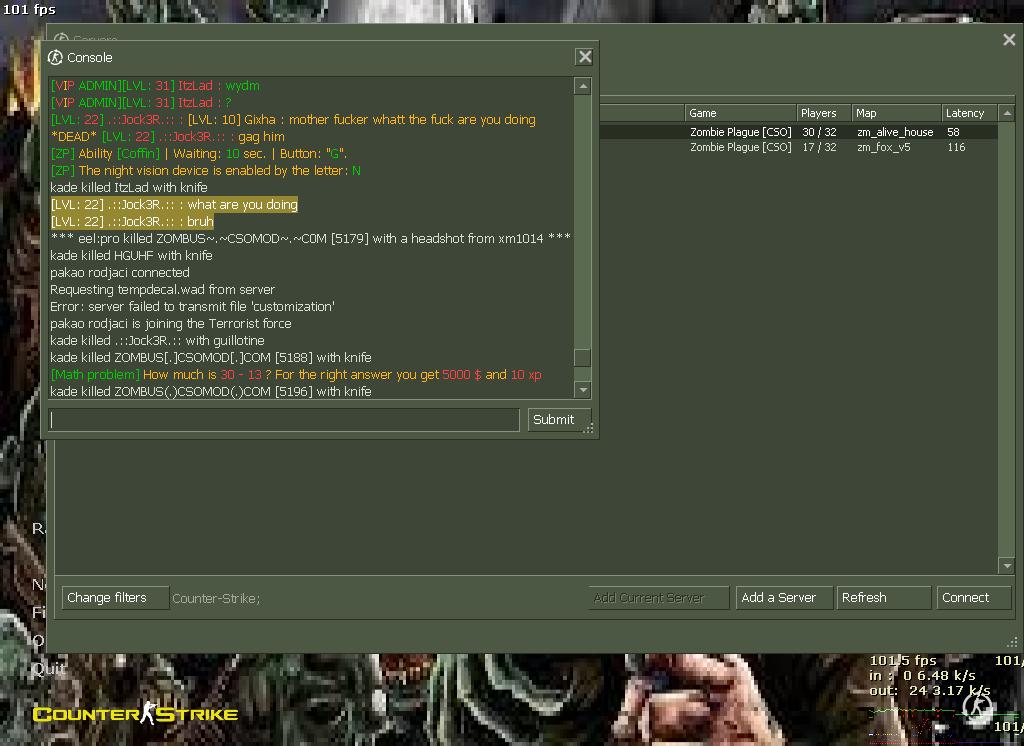Focus the console command input field
Screen dimensions: 1024x746
(284, 420)
